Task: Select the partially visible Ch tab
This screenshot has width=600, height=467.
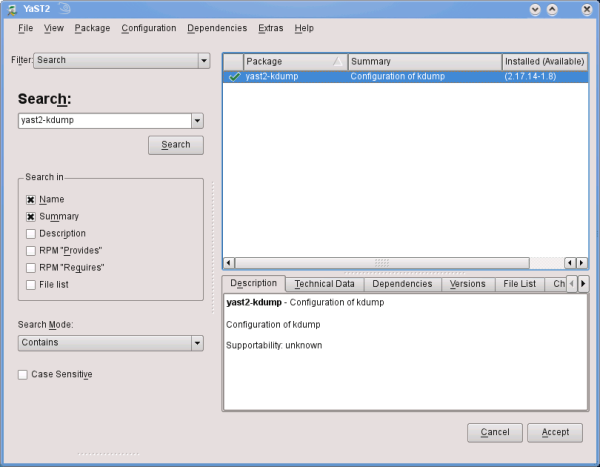Action: (556, 284)
